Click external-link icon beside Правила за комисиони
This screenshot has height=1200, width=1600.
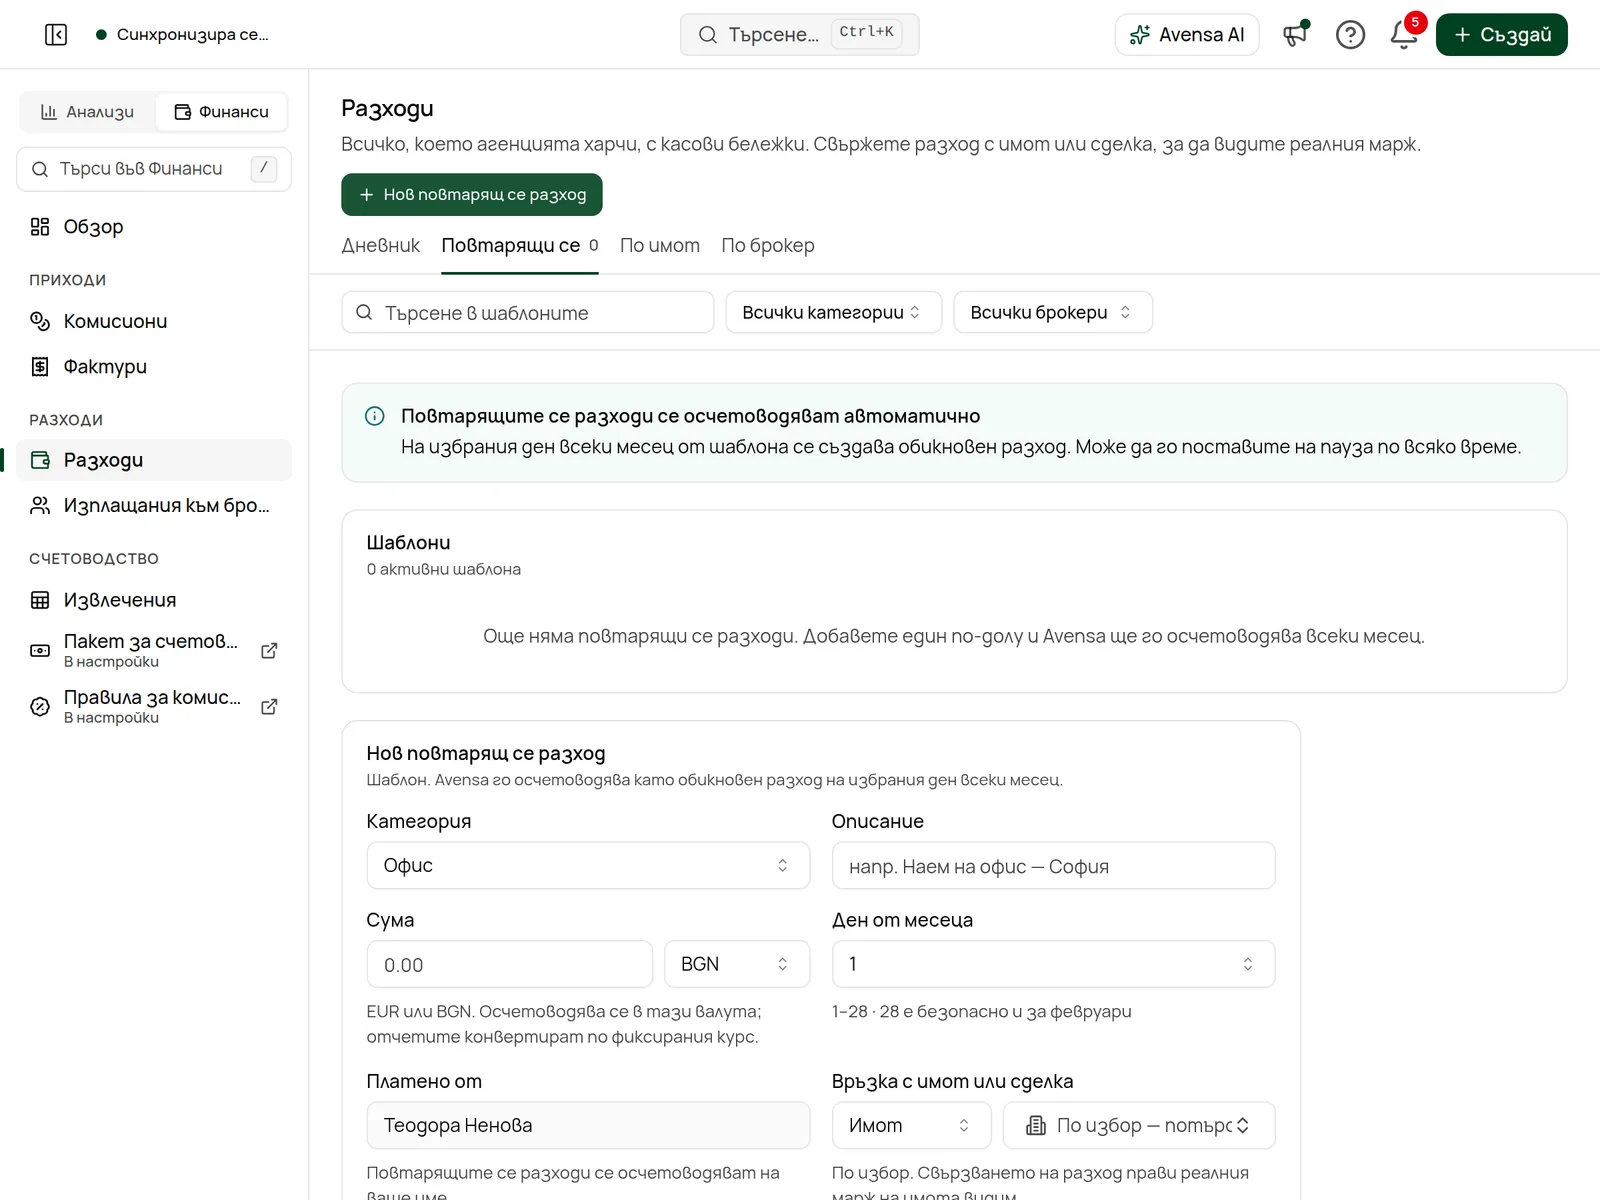tap(269, 707)
